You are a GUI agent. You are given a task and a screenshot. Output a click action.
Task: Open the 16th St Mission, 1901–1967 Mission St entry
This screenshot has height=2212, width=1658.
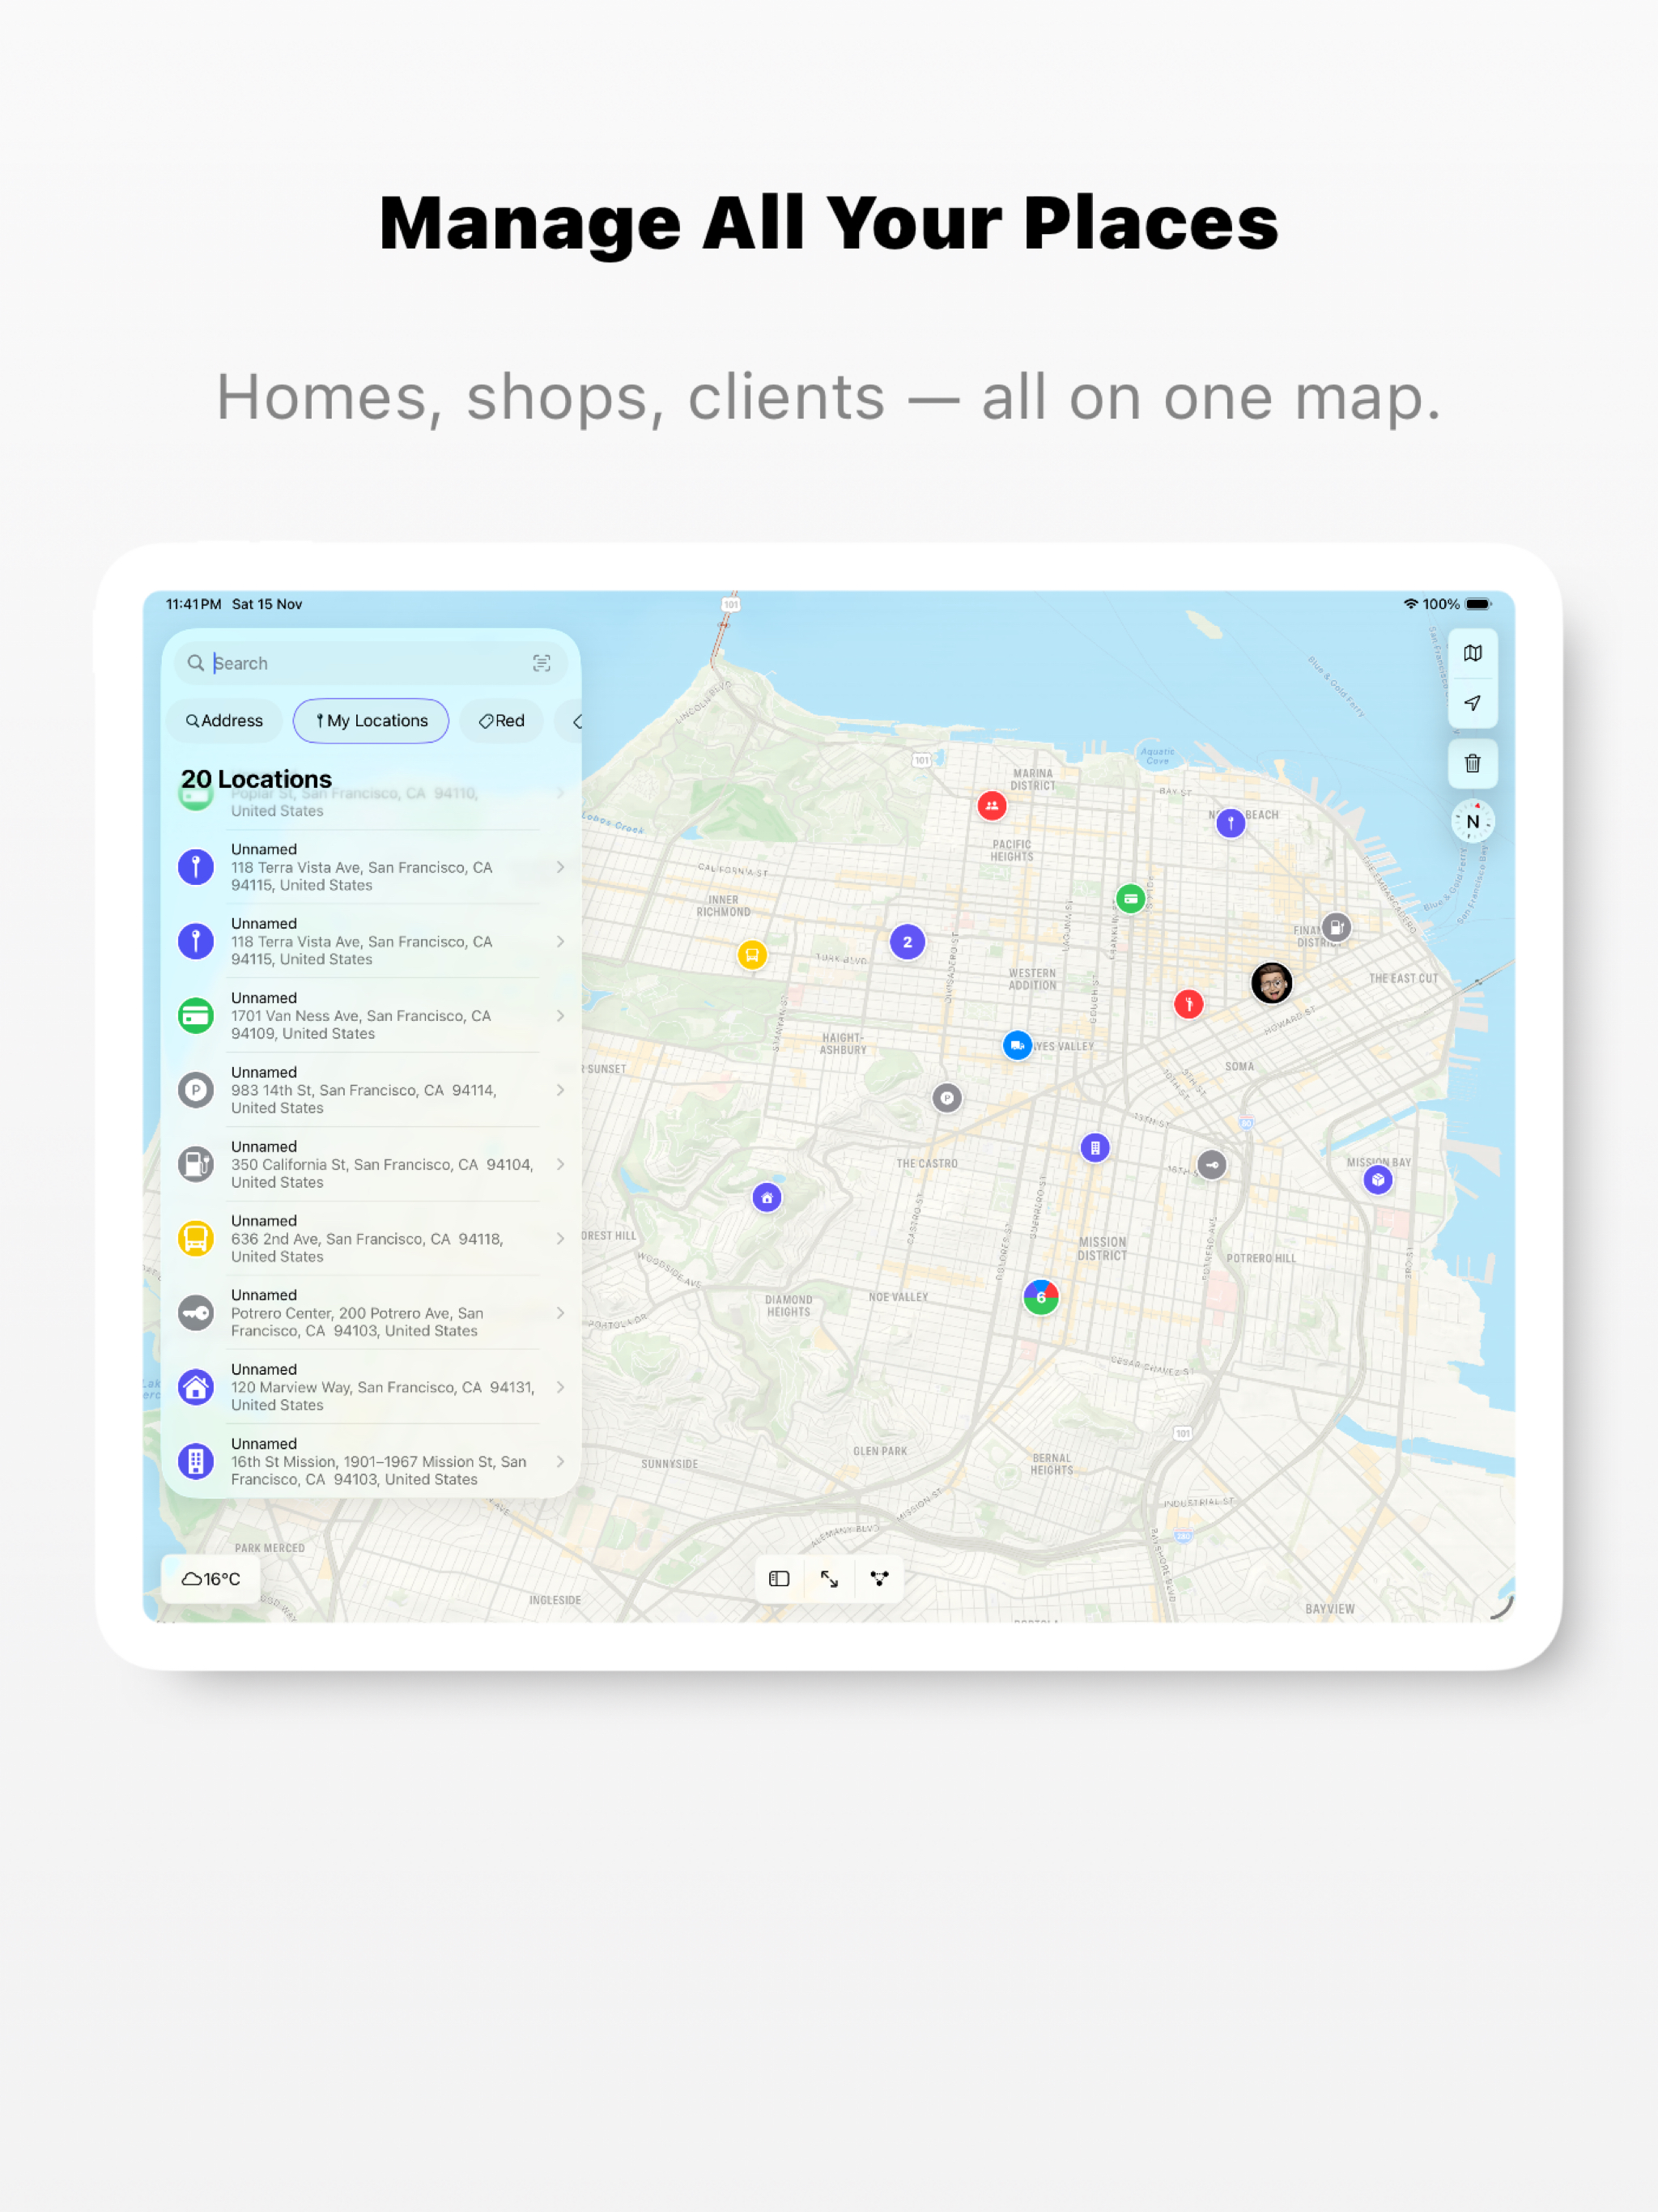click(371, 1461)
